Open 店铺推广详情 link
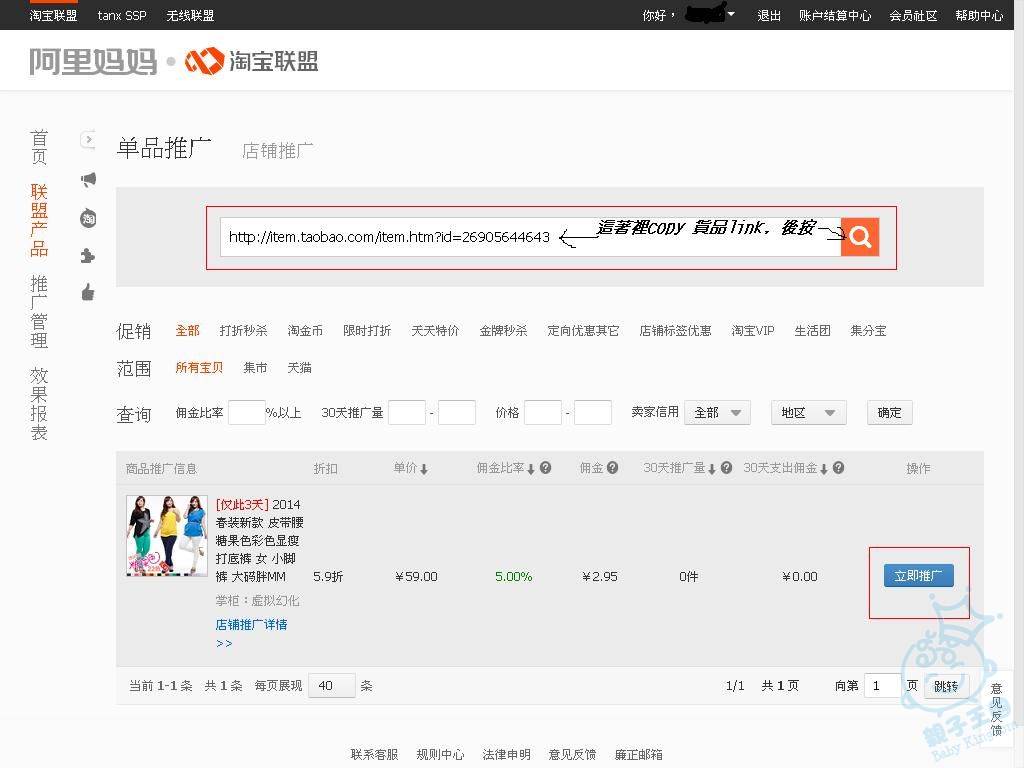Screen dimensions: 1024x768 coord(251,624)
